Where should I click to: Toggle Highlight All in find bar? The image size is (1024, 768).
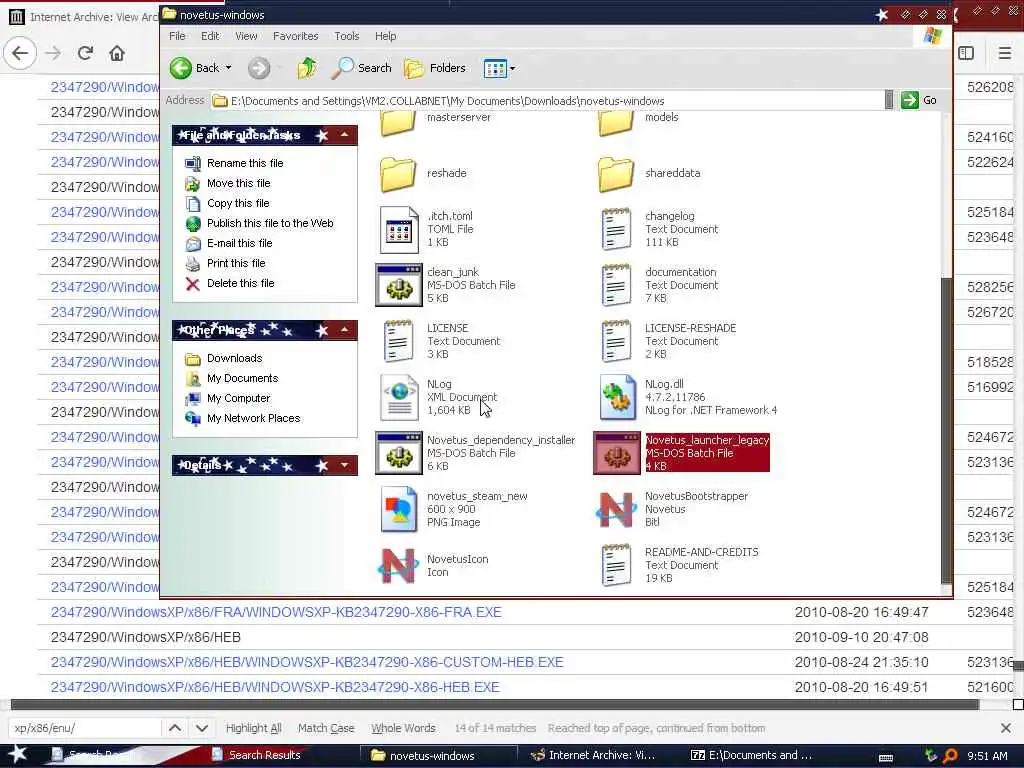coord(253,728)
